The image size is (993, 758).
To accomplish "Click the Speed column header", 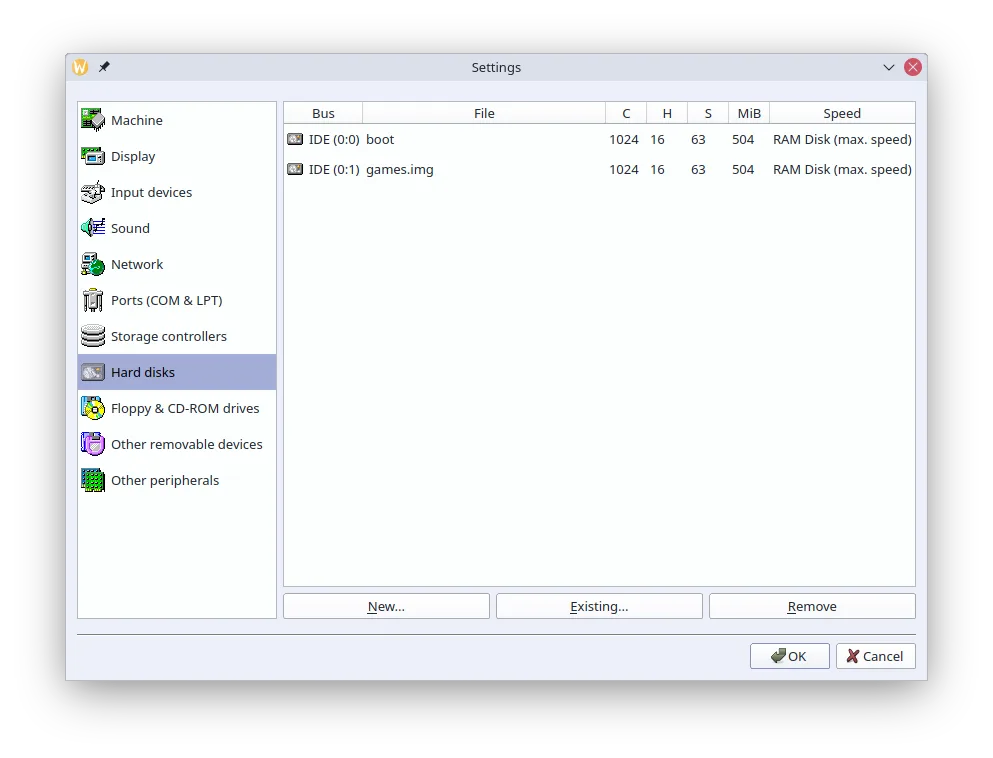I will pos(842,113).
